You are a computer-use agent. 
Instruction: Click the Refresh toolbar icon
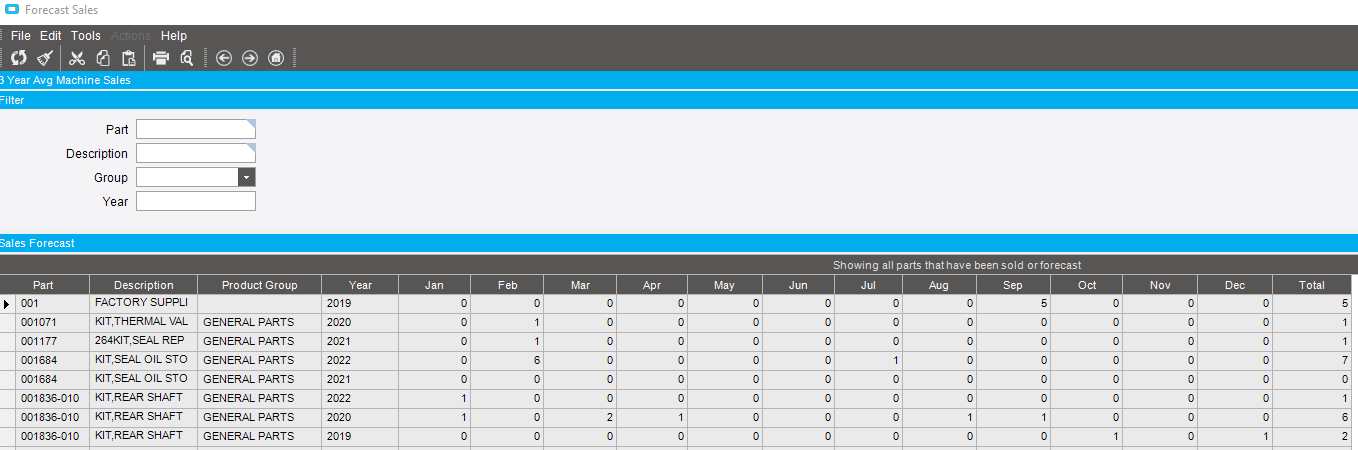click(19, 58)
